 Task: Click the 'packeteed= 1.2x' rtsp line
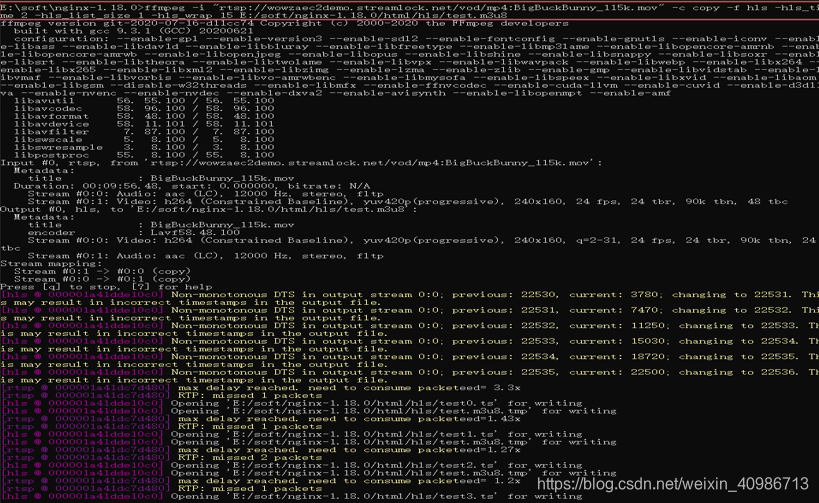point(260,481)
